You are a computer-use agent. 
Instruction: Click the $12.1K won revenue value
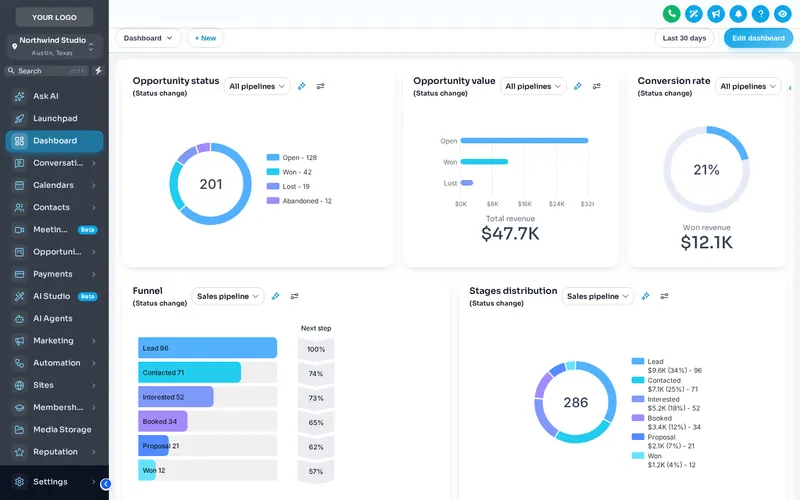point(707,242)
